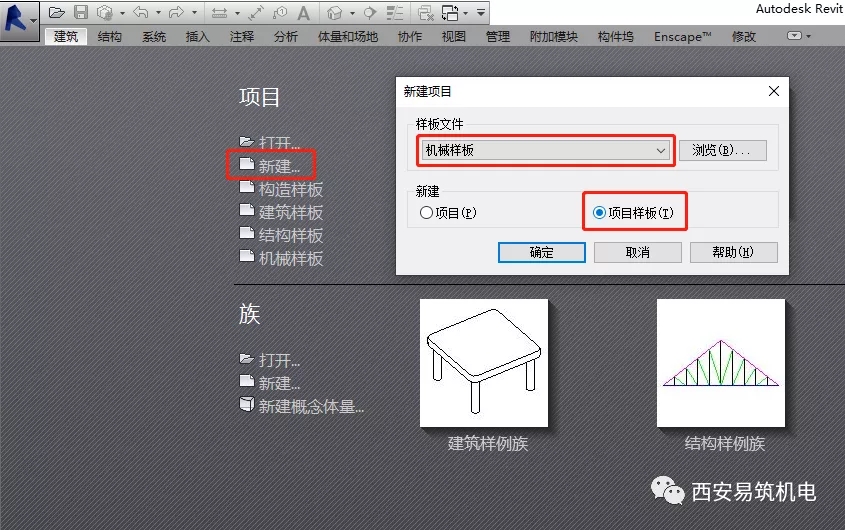Click the Undo arrow icon
Viewport: 845px width, 530px height.
click(141, 12)
